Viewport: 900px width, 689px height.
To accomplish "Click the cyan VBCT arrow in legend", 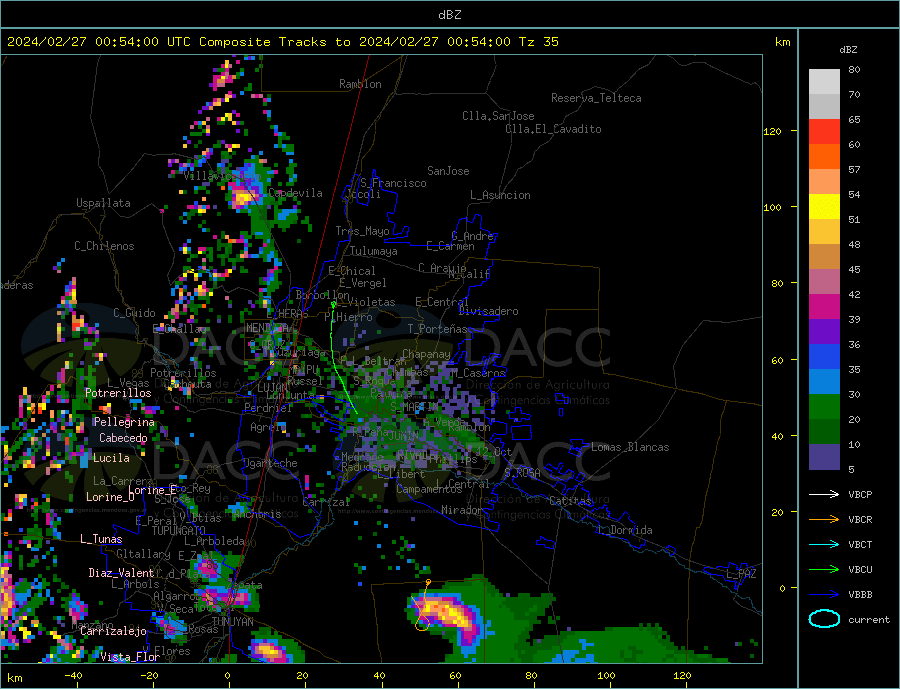I will pyautogui.click(x=824, y=544).
